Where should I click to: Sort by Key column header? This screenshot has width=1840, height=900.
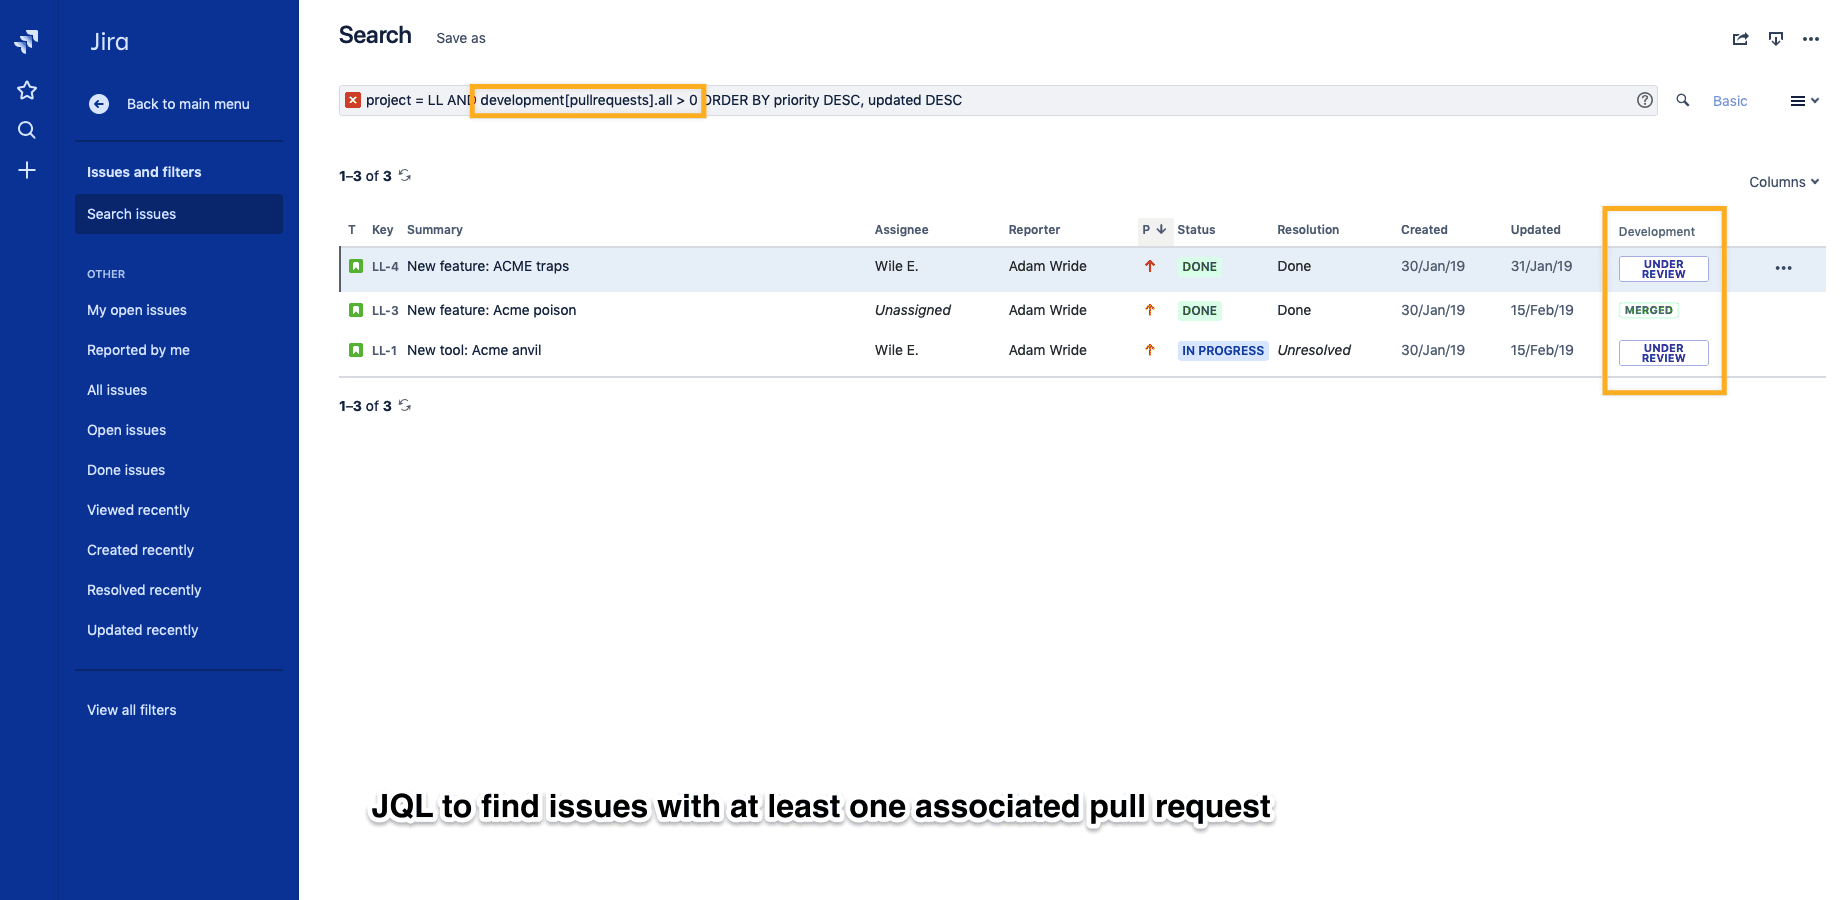(x=382, y=230)
